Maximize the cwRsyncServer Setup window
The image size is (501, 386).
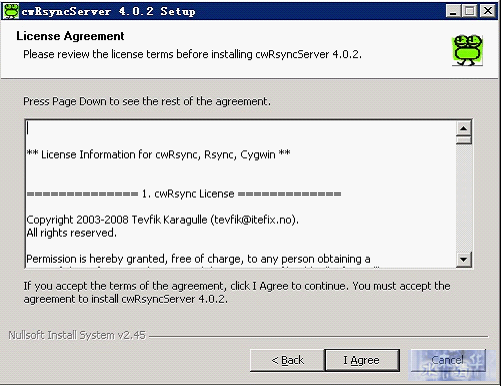[x=470, y=11]
